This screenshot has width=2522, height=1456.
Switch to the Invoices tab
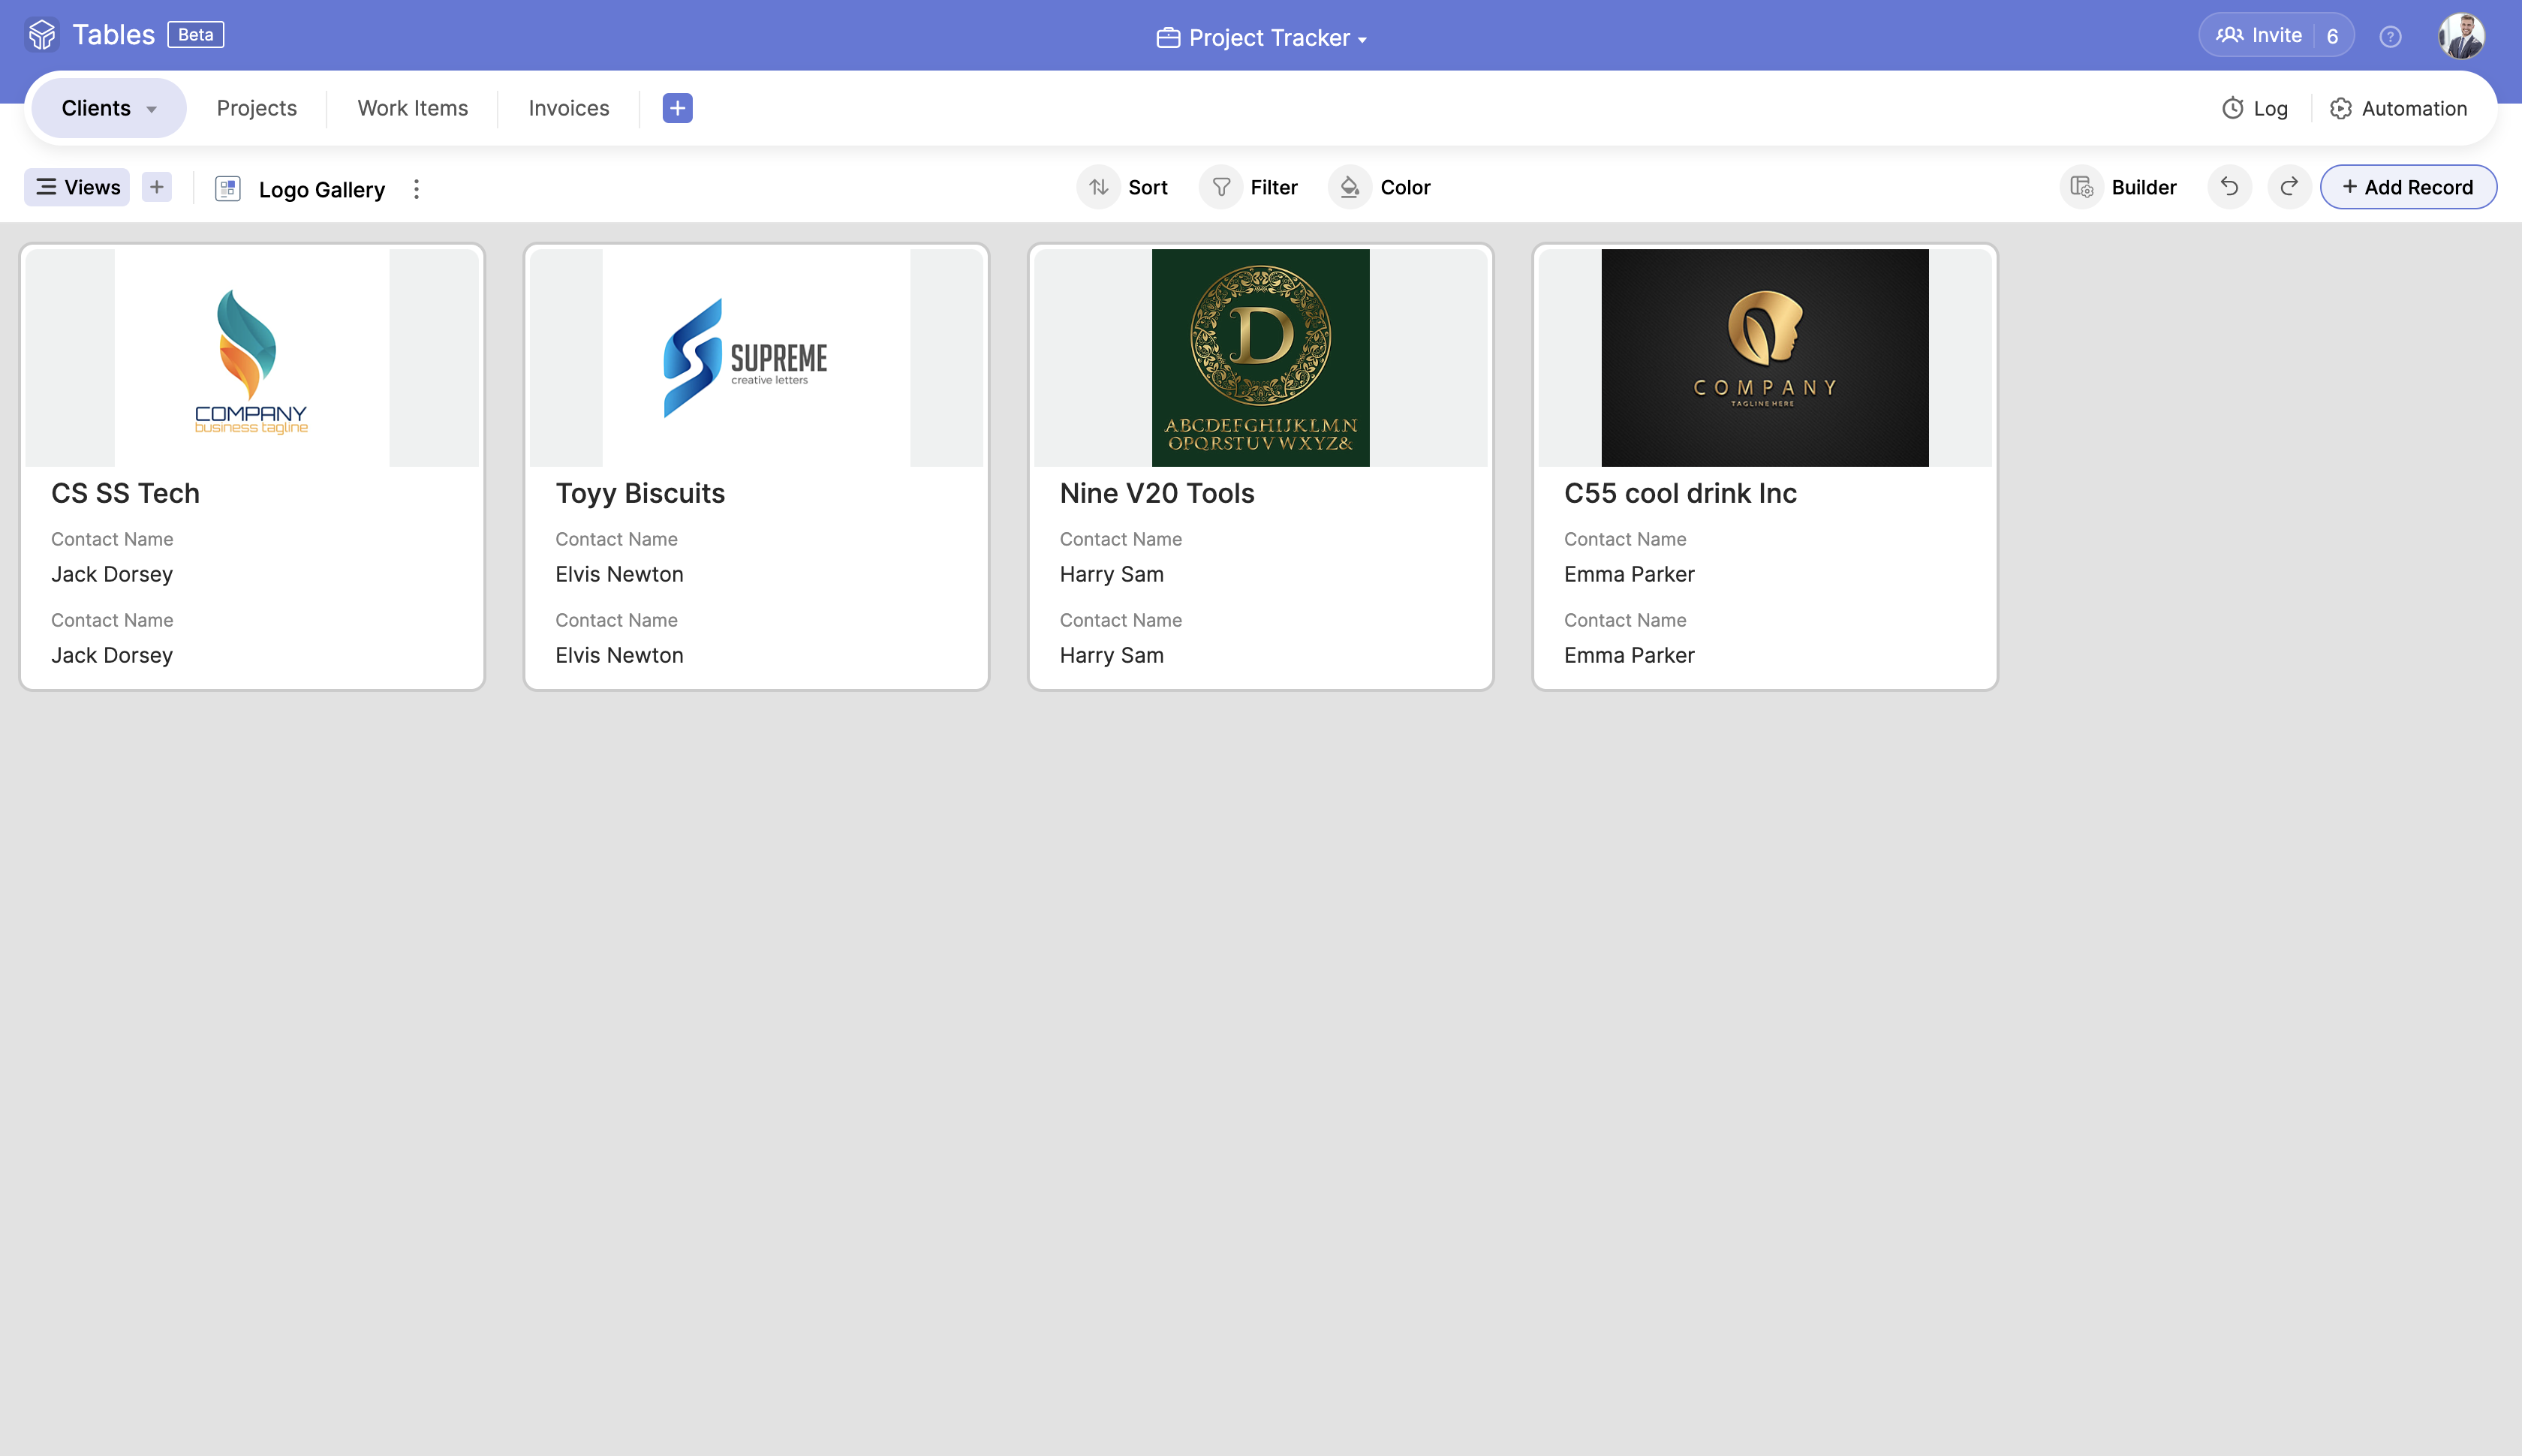pos(569,108)
